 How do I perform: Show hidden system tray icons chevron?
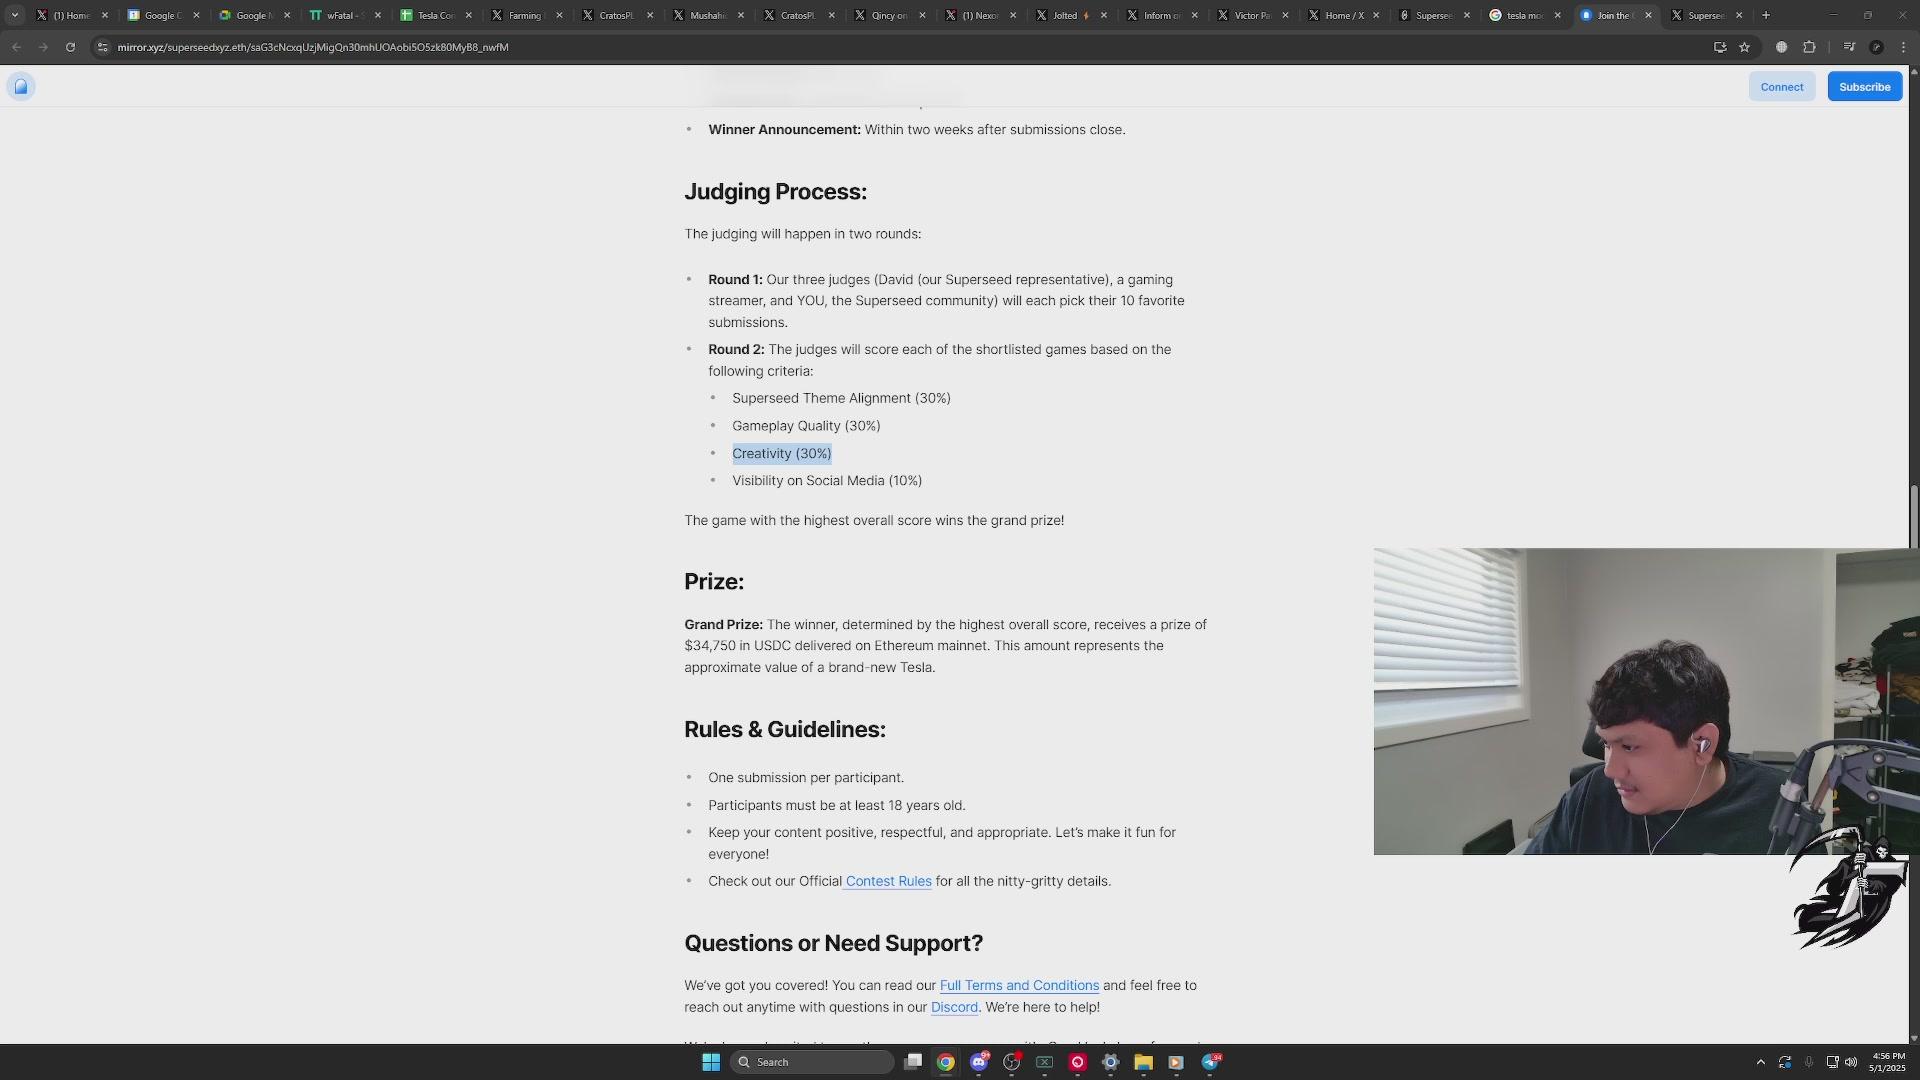pyautogui.click(x=1761, y=1062)
